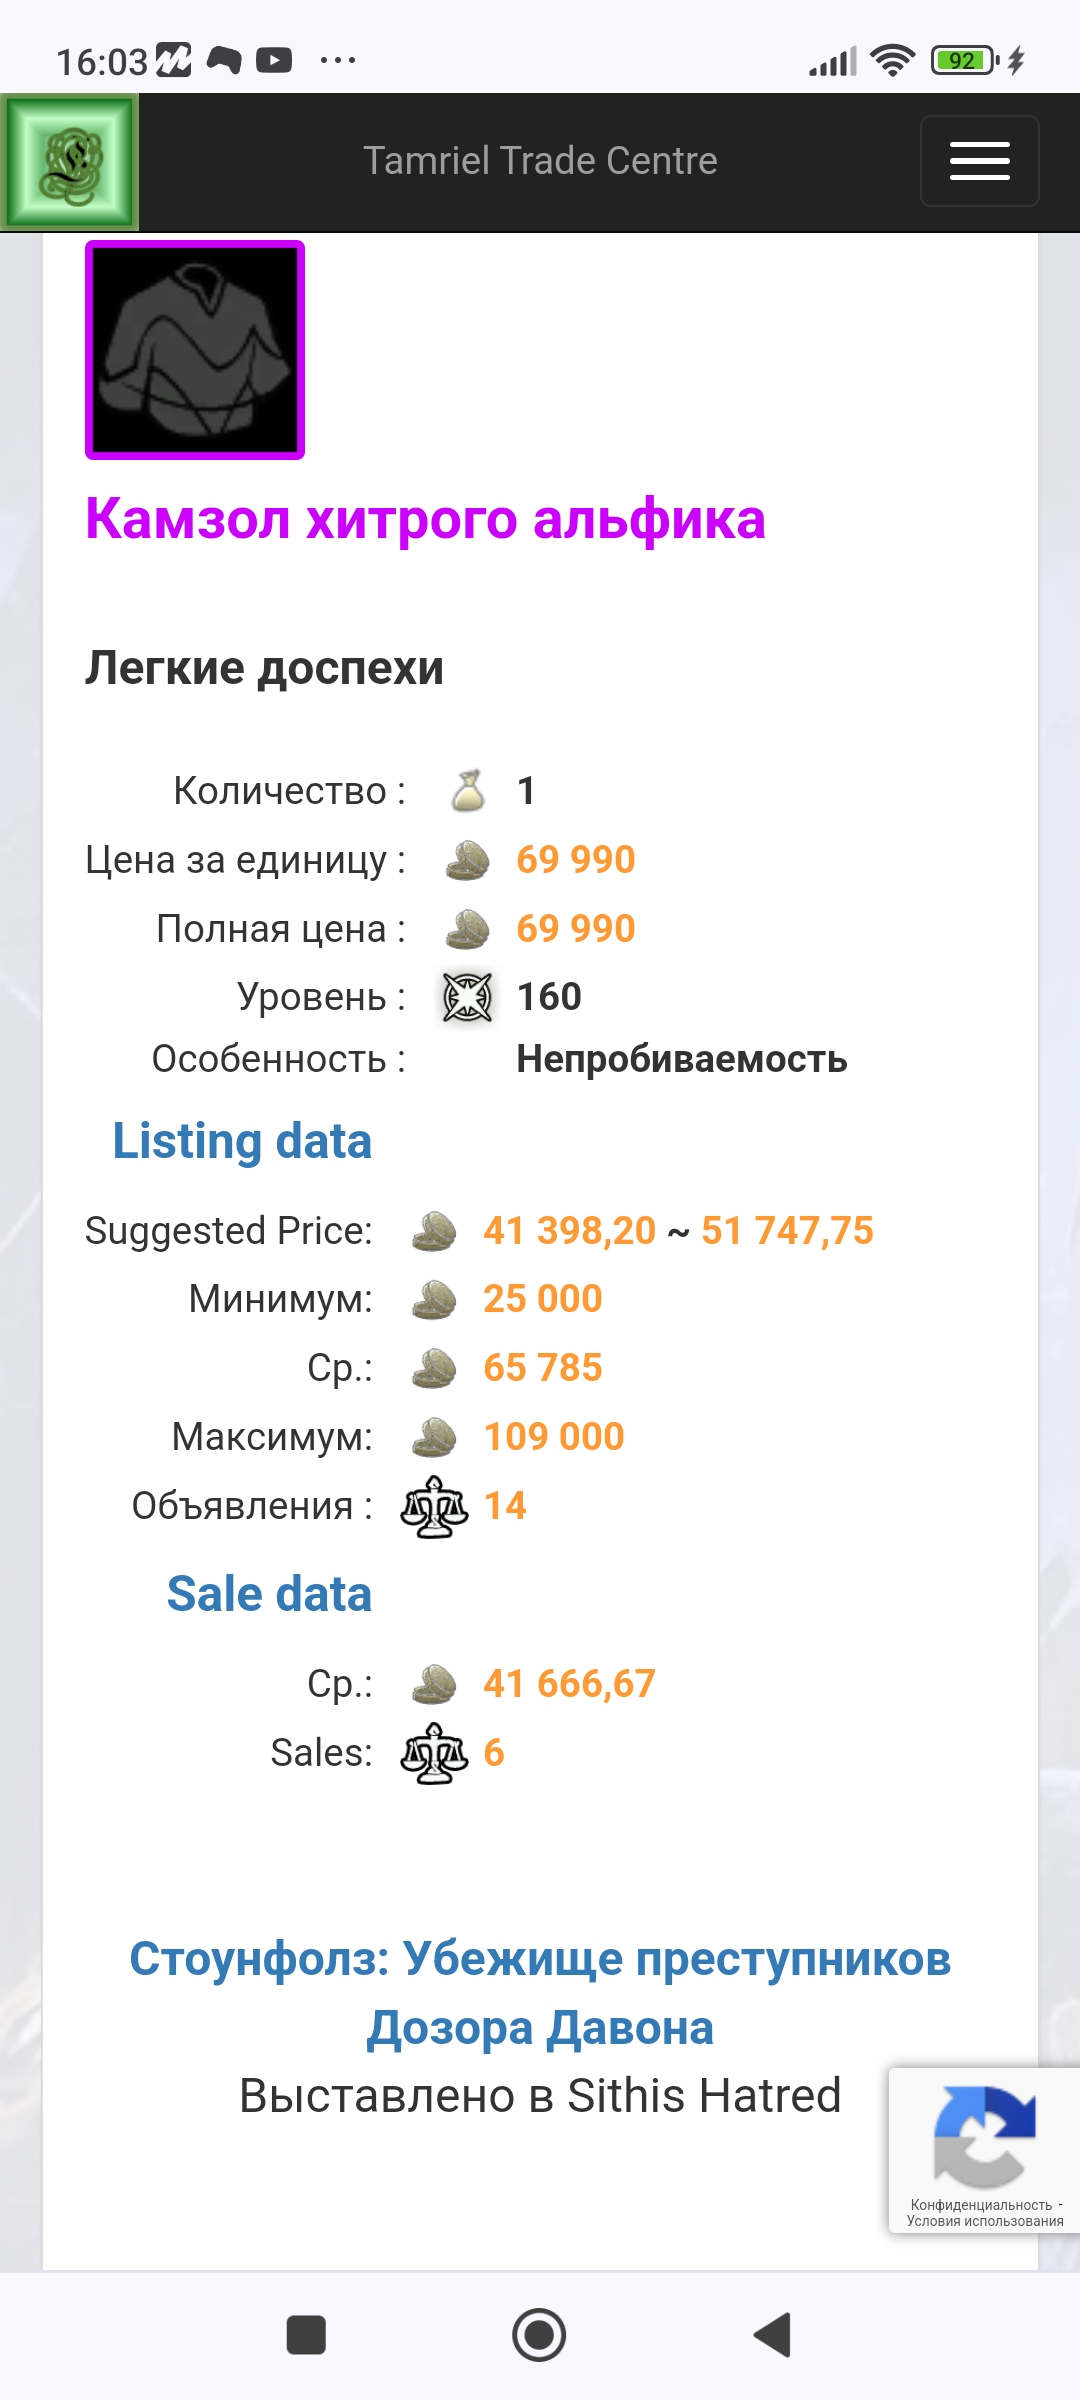Viewport: 1080px width, 2400px height.
Task: Tap the coin icon beside Suggested Price
Action: [x=434, y=1231]
